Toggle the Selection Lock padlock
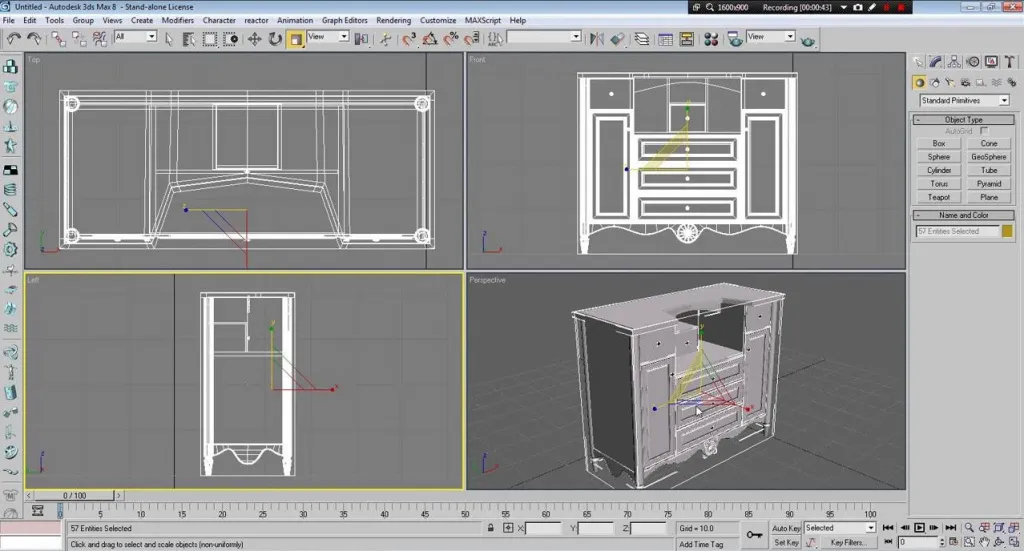 pos(490,527)
